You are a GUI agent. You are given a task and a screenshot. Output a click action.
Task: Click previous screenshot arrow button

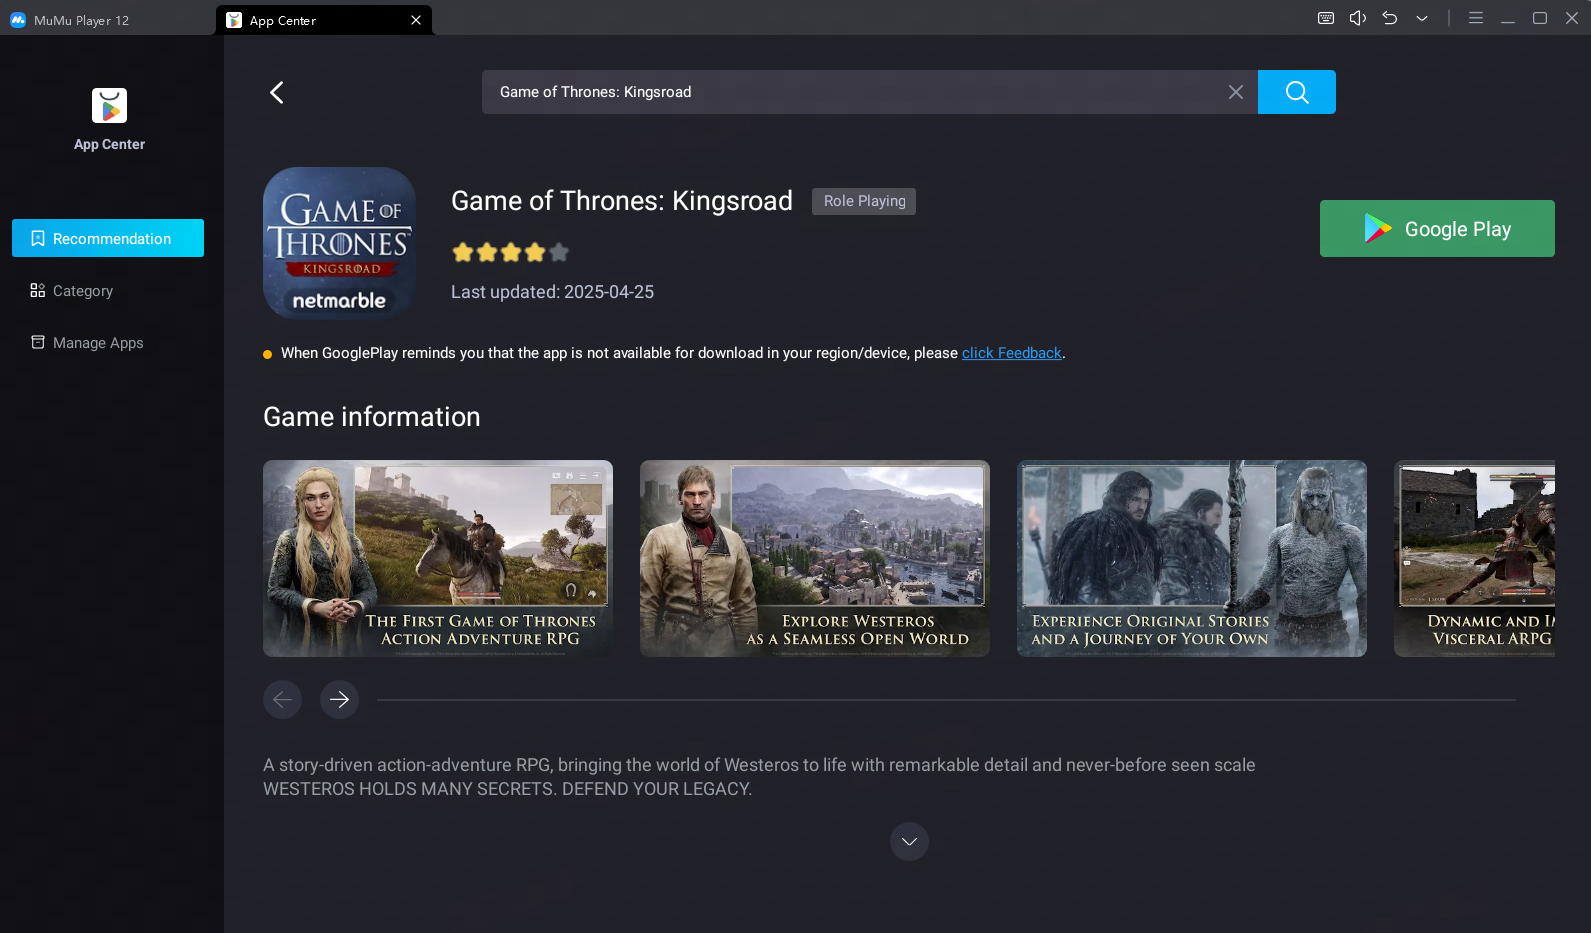[x=282, y=699]
